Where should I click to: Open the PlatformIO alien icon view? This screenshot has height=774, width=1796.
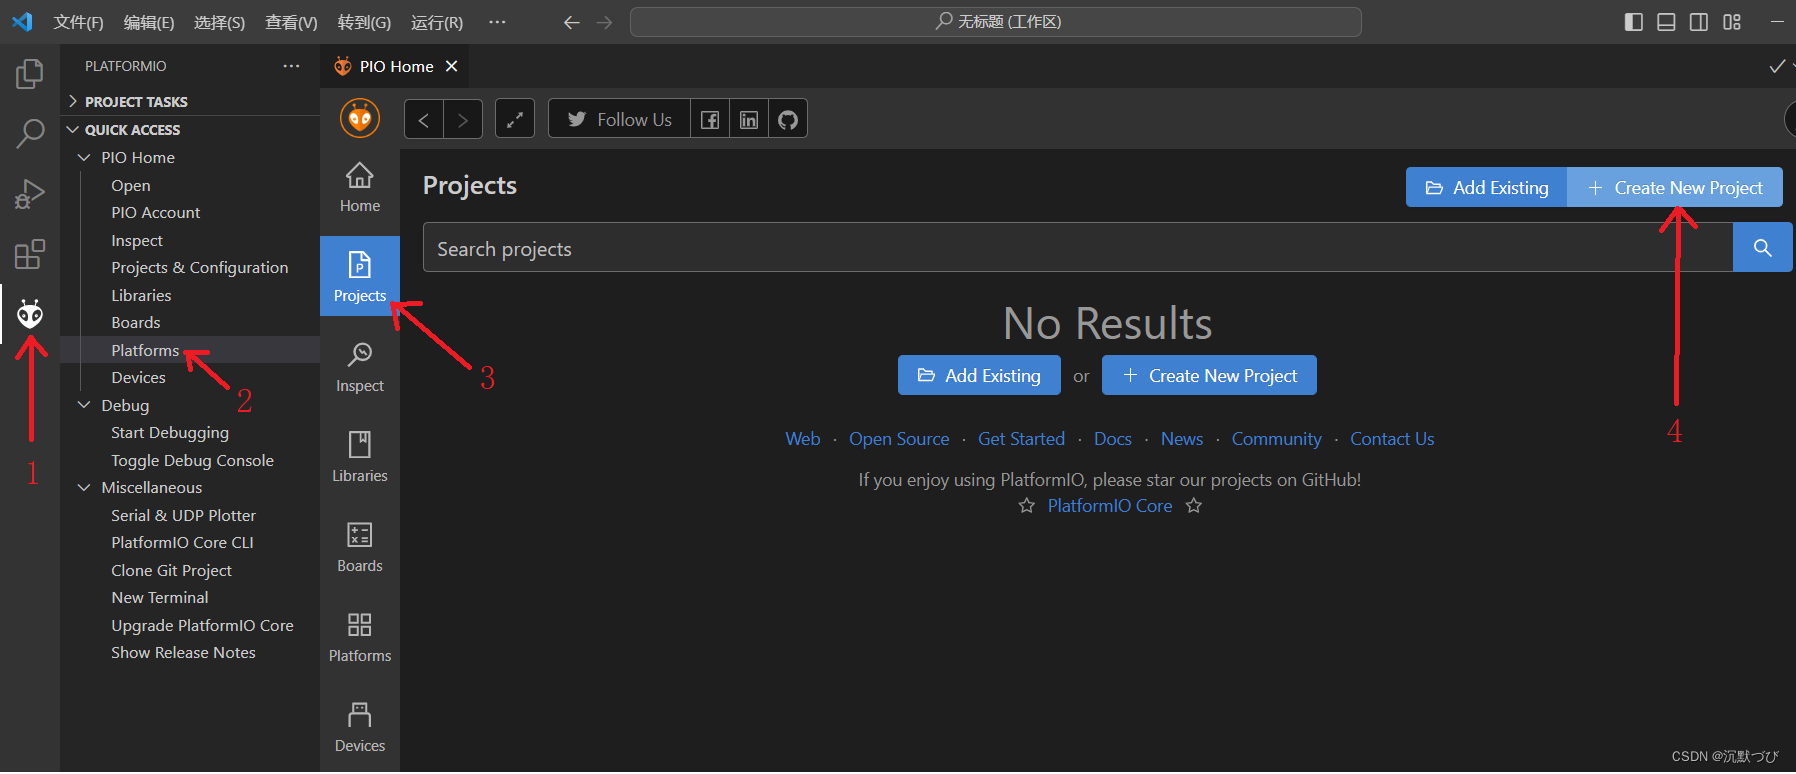pyautogui.click(x=30, y=314)
